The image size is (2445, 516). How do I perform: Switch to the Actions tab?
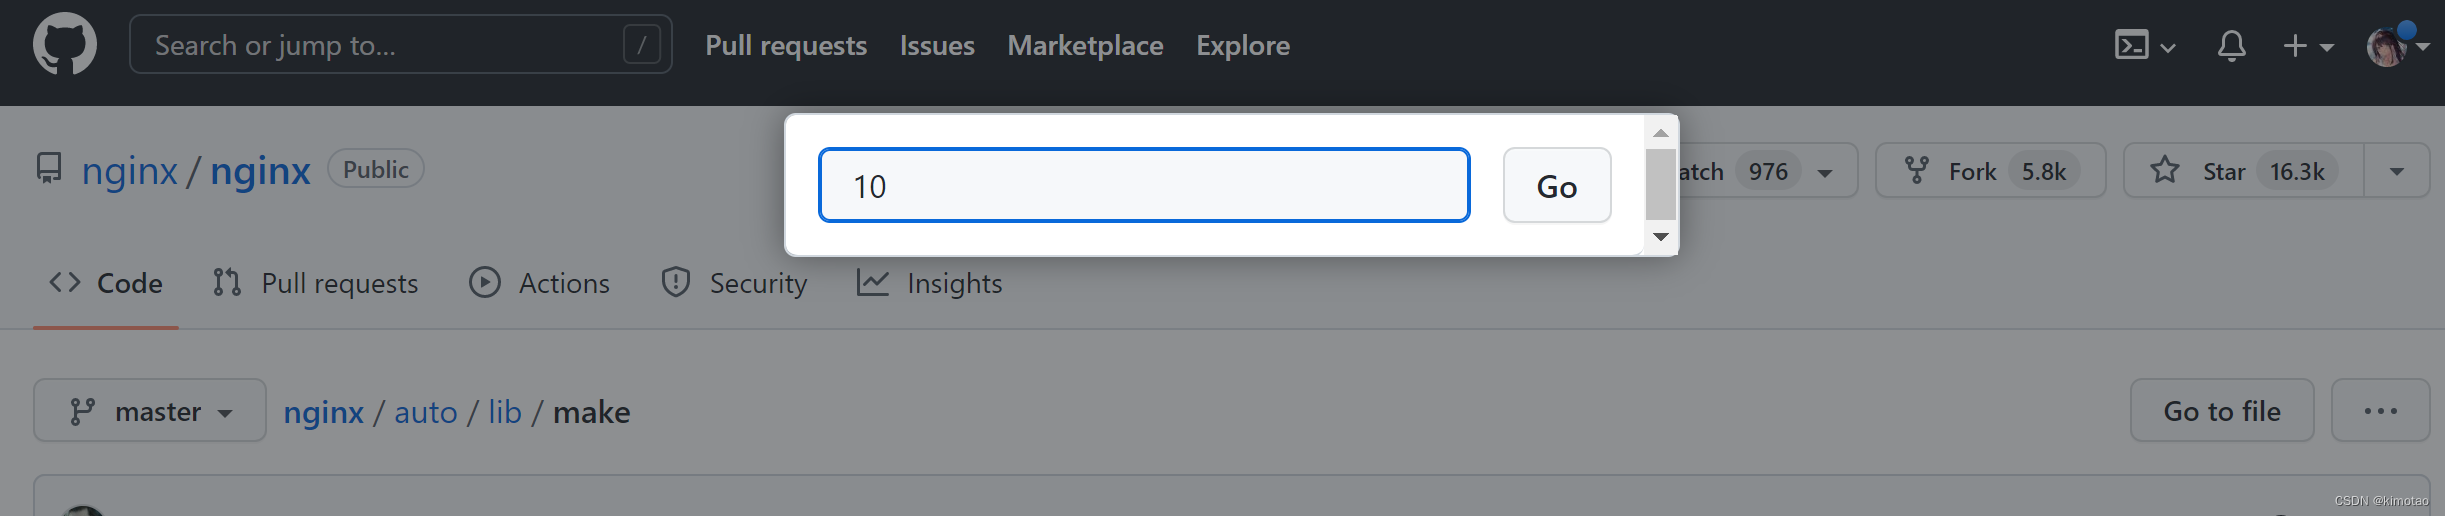pos(540,283)
